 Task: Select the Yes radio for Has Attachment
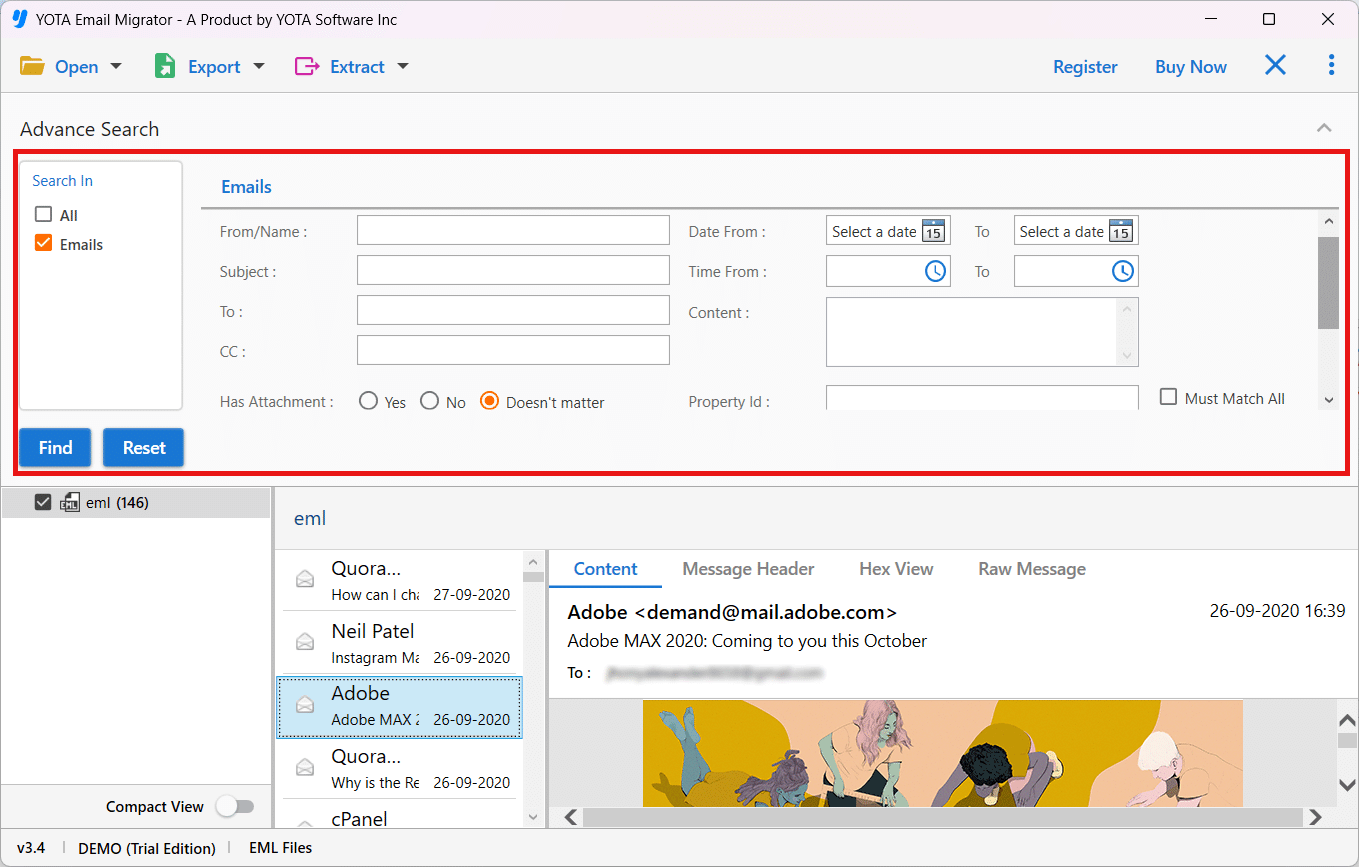click(x=368, y=400)
